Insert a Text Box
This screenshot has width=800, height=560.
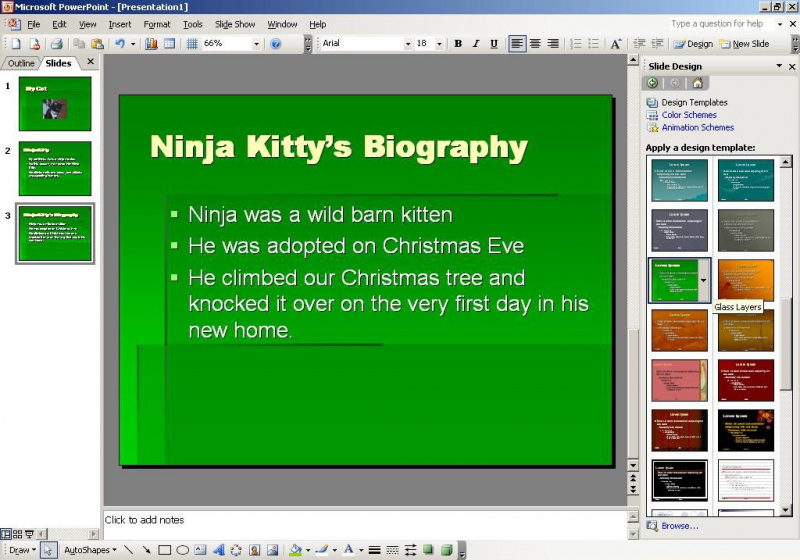point(201,550)
